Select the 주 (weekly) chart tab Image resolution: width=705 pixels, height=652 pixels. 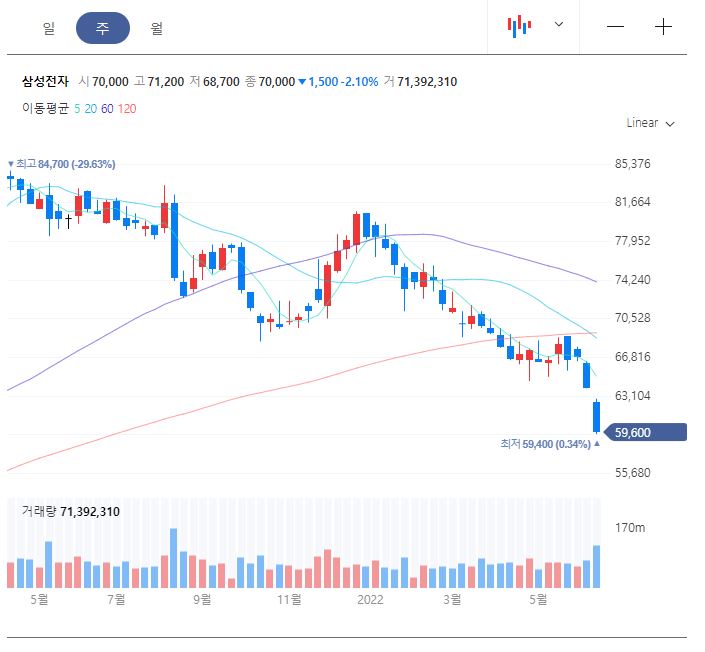[103, 28]
